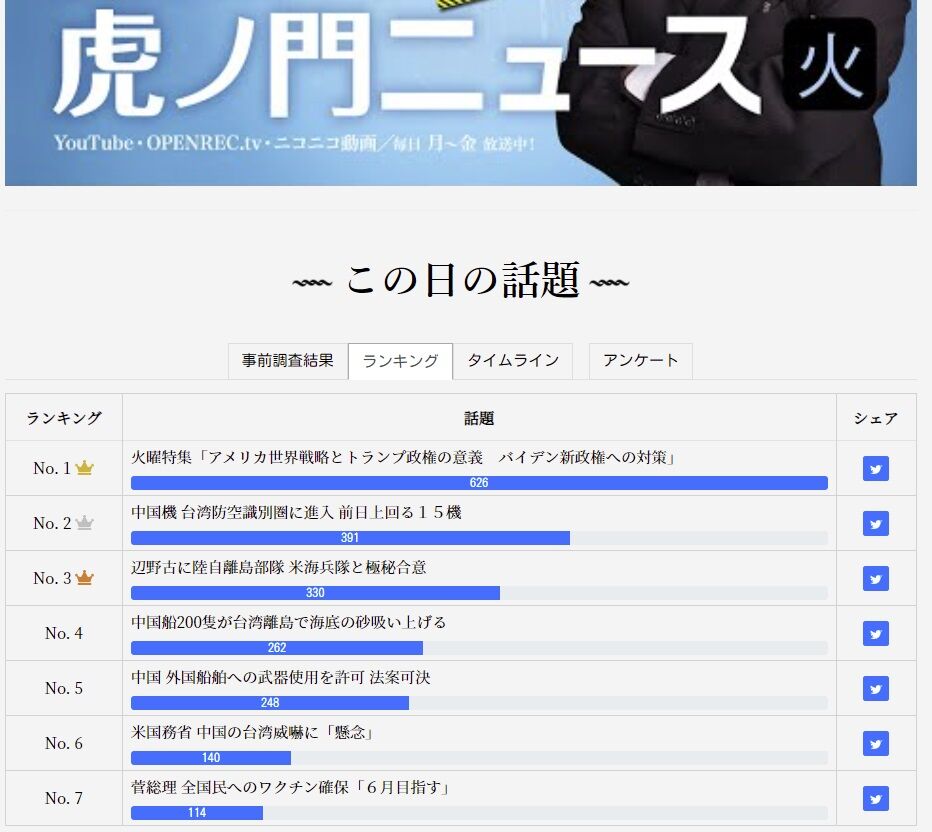This screenshot has height=832, width=932.
Task: Click the 330 vote bar
Action: [315, 593]
